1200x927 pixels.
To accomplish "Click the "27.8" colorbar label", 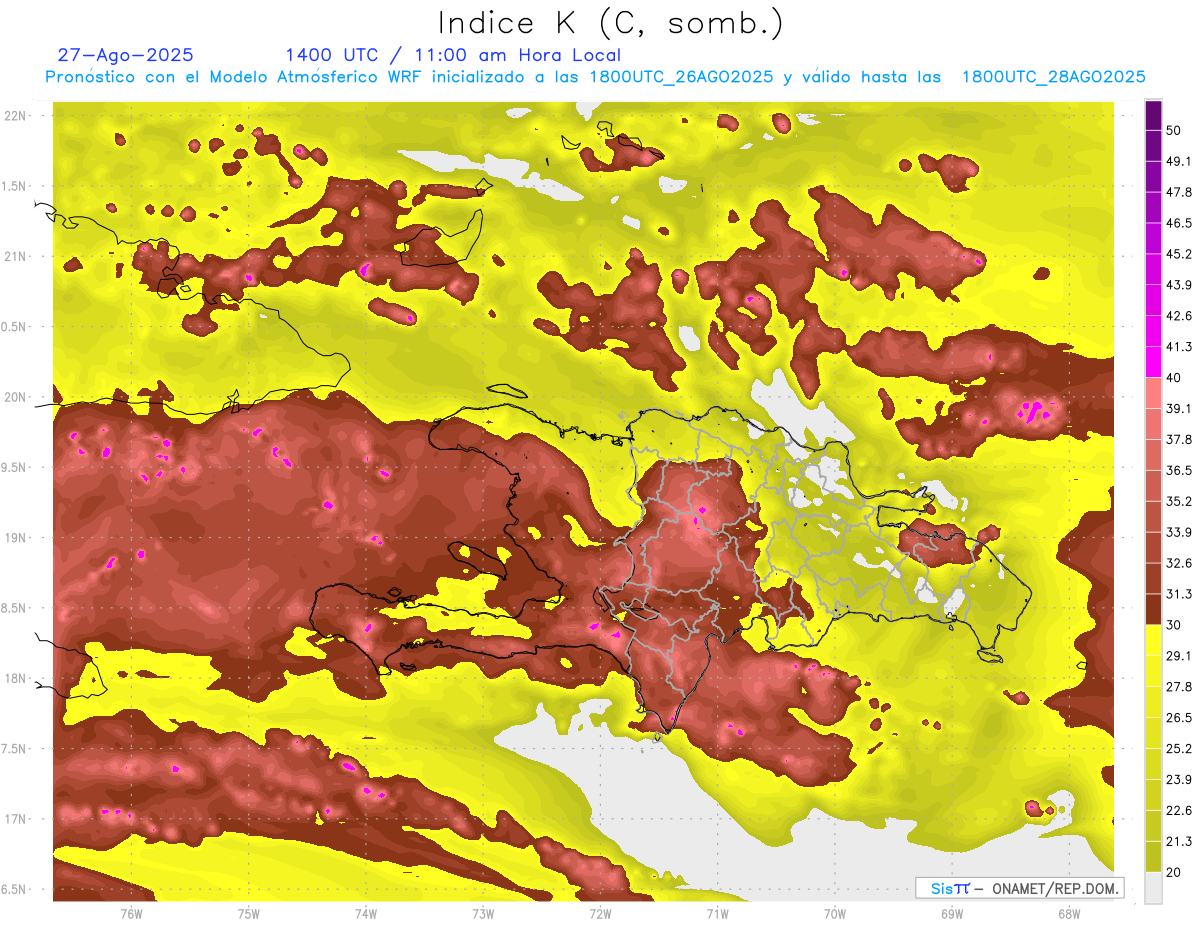I will pyautogui.click(x=1179, y=686).
